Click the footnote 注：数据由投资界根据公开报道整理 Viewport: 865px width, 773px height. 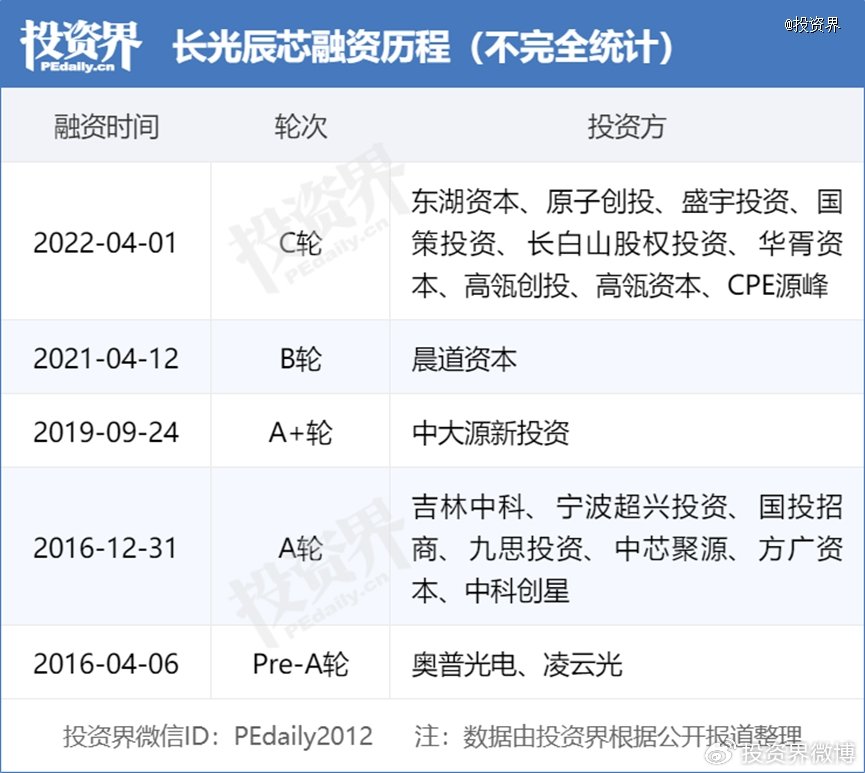click(x=608, y=736)
